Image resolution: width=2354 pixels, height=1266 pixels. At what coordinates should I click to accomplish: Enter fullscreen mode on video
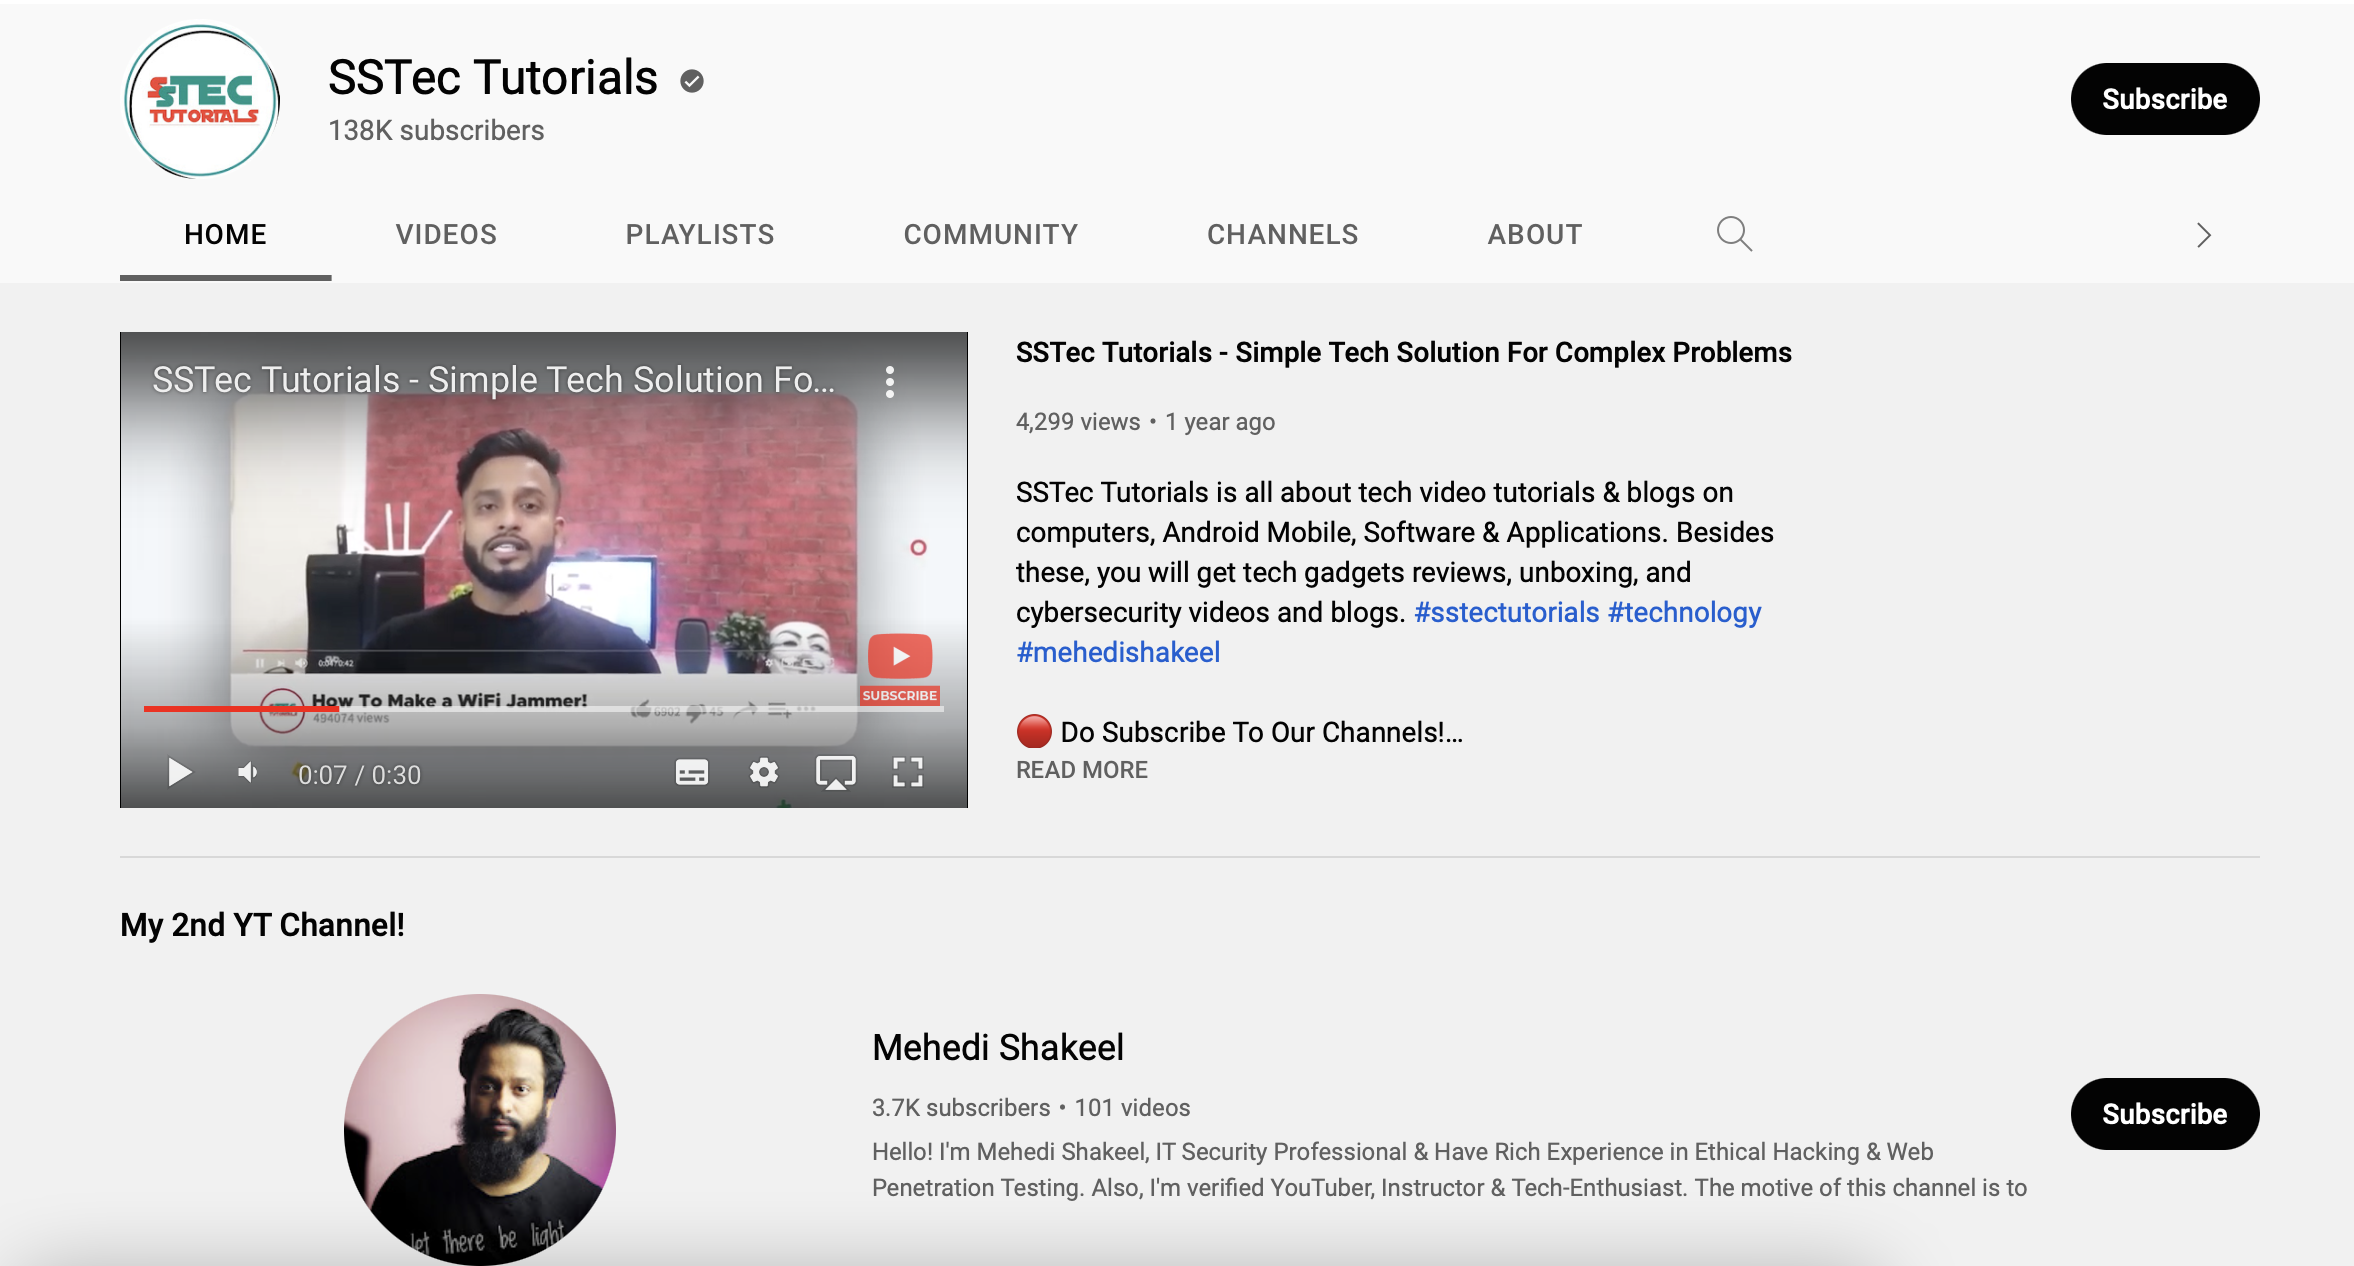[907, 772]
